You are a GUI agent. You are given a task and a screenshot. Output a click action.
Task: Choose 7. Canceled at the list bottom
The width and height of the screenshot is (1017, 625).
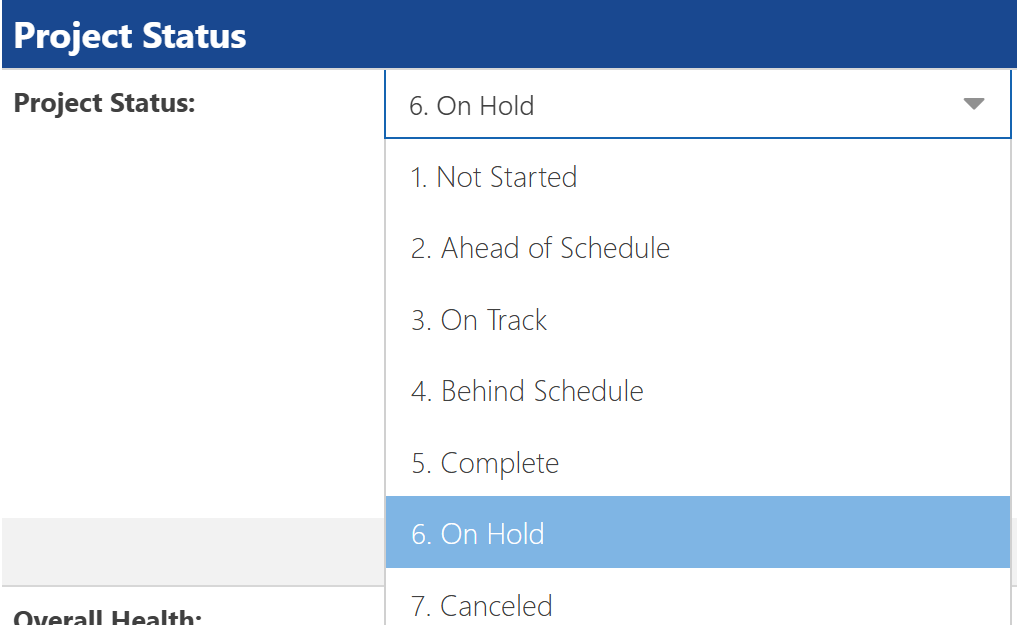[x=698, y=600]
